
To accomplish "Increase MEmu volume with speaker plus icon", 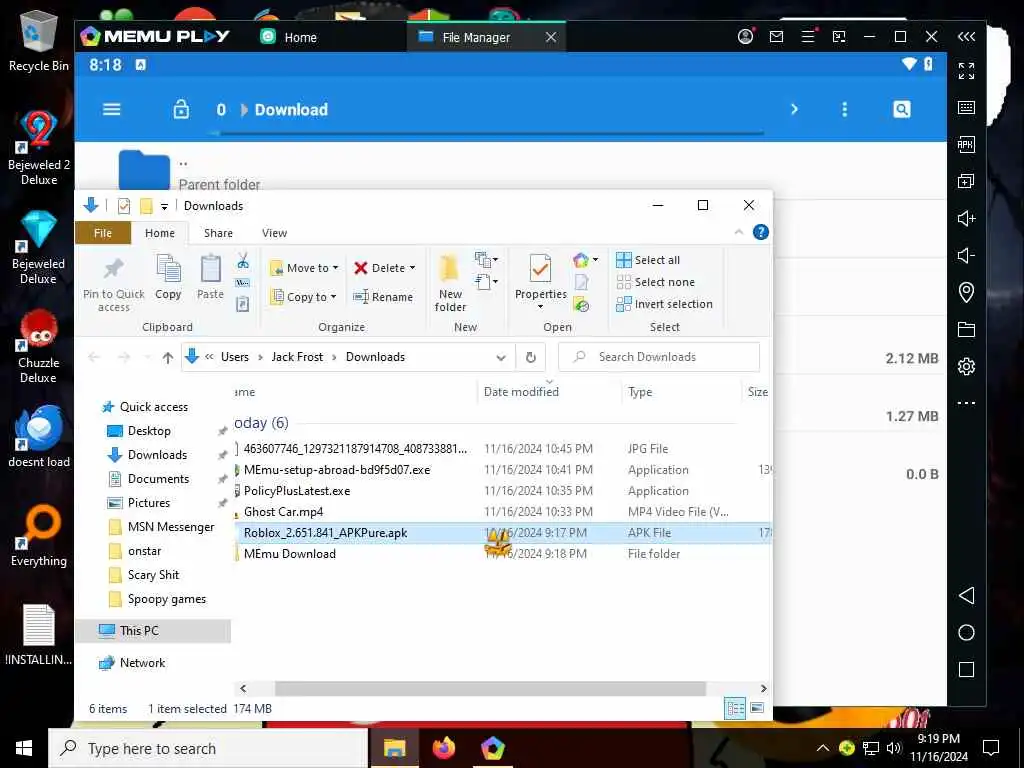I will point(966,218).
